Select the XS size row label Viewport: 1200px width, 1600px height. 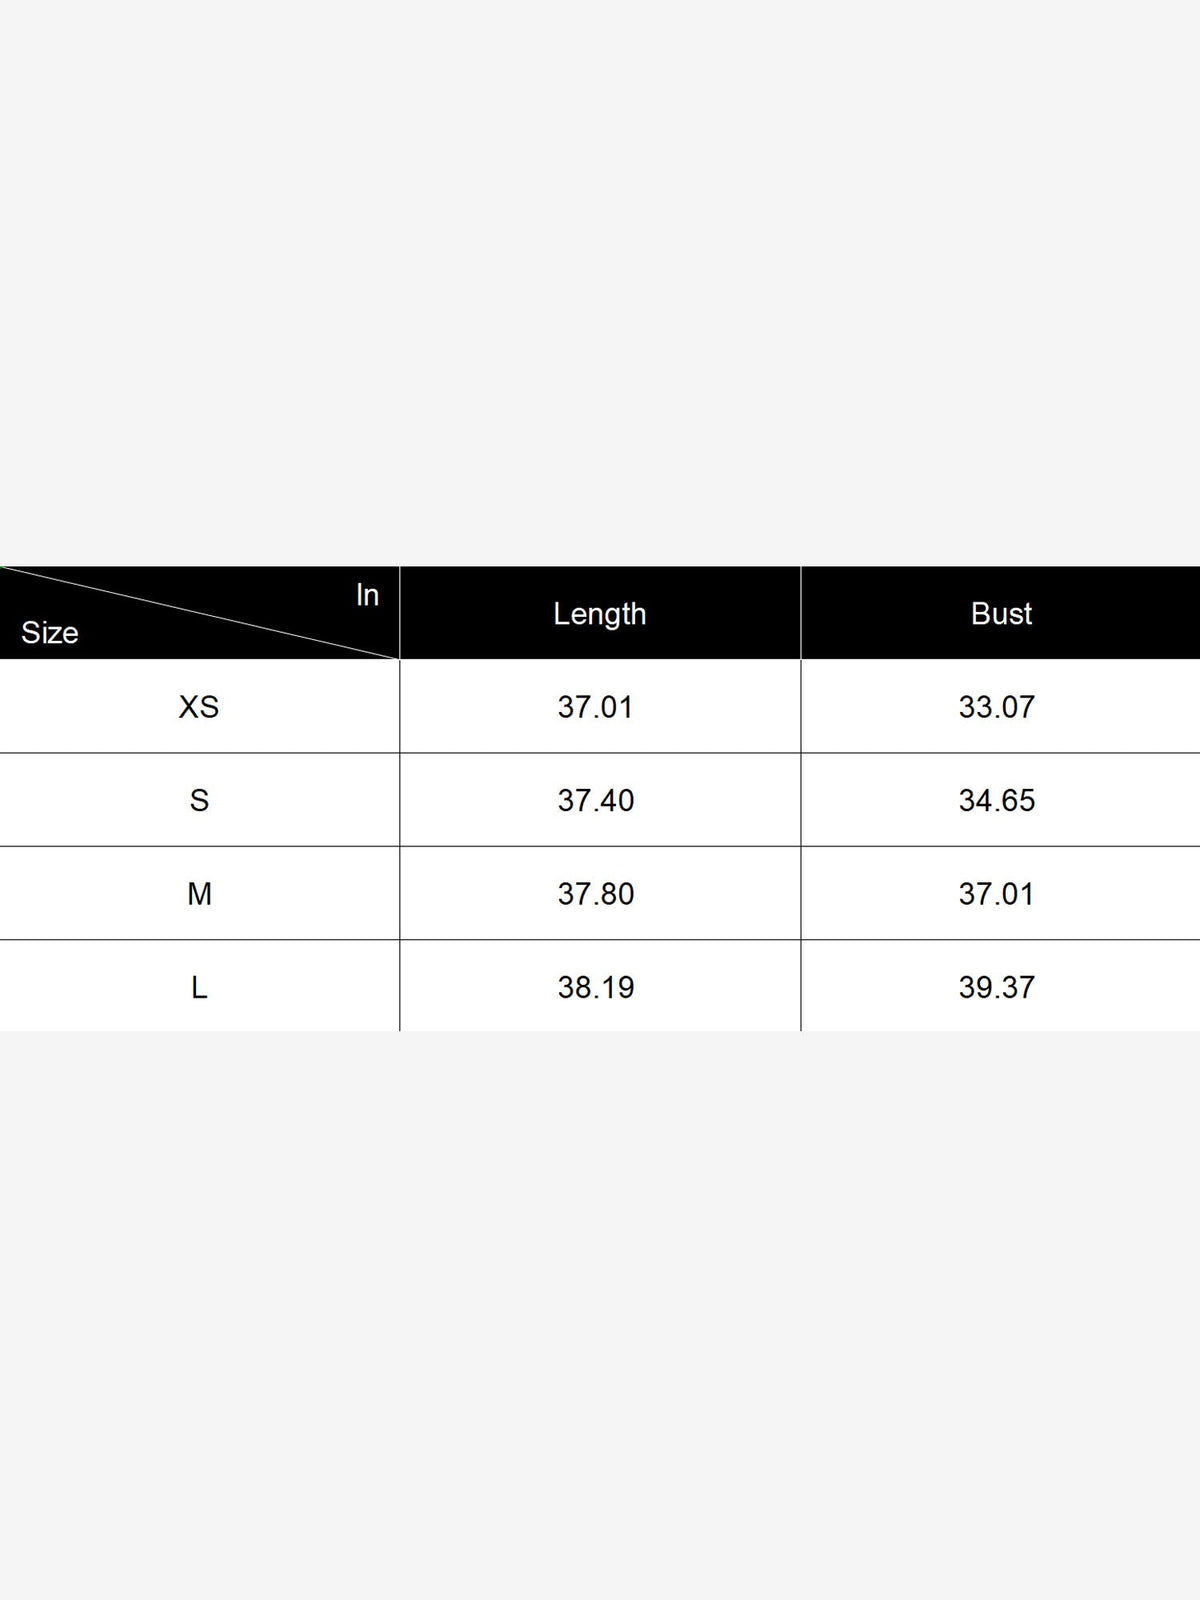[199, 707]
